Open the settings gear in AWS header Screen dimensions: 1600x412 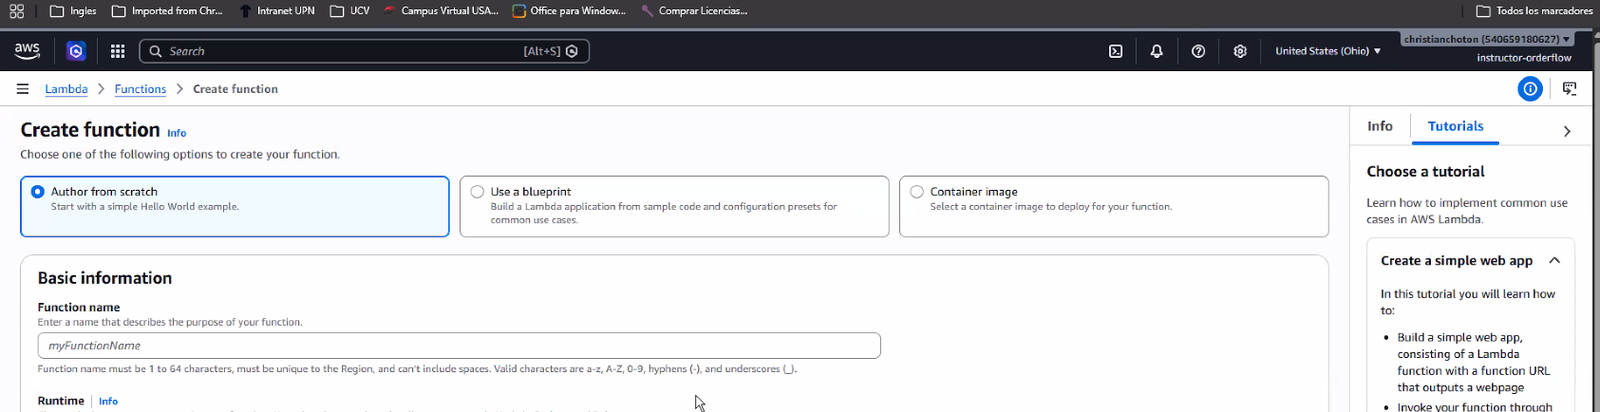(x=1240, y=51)
